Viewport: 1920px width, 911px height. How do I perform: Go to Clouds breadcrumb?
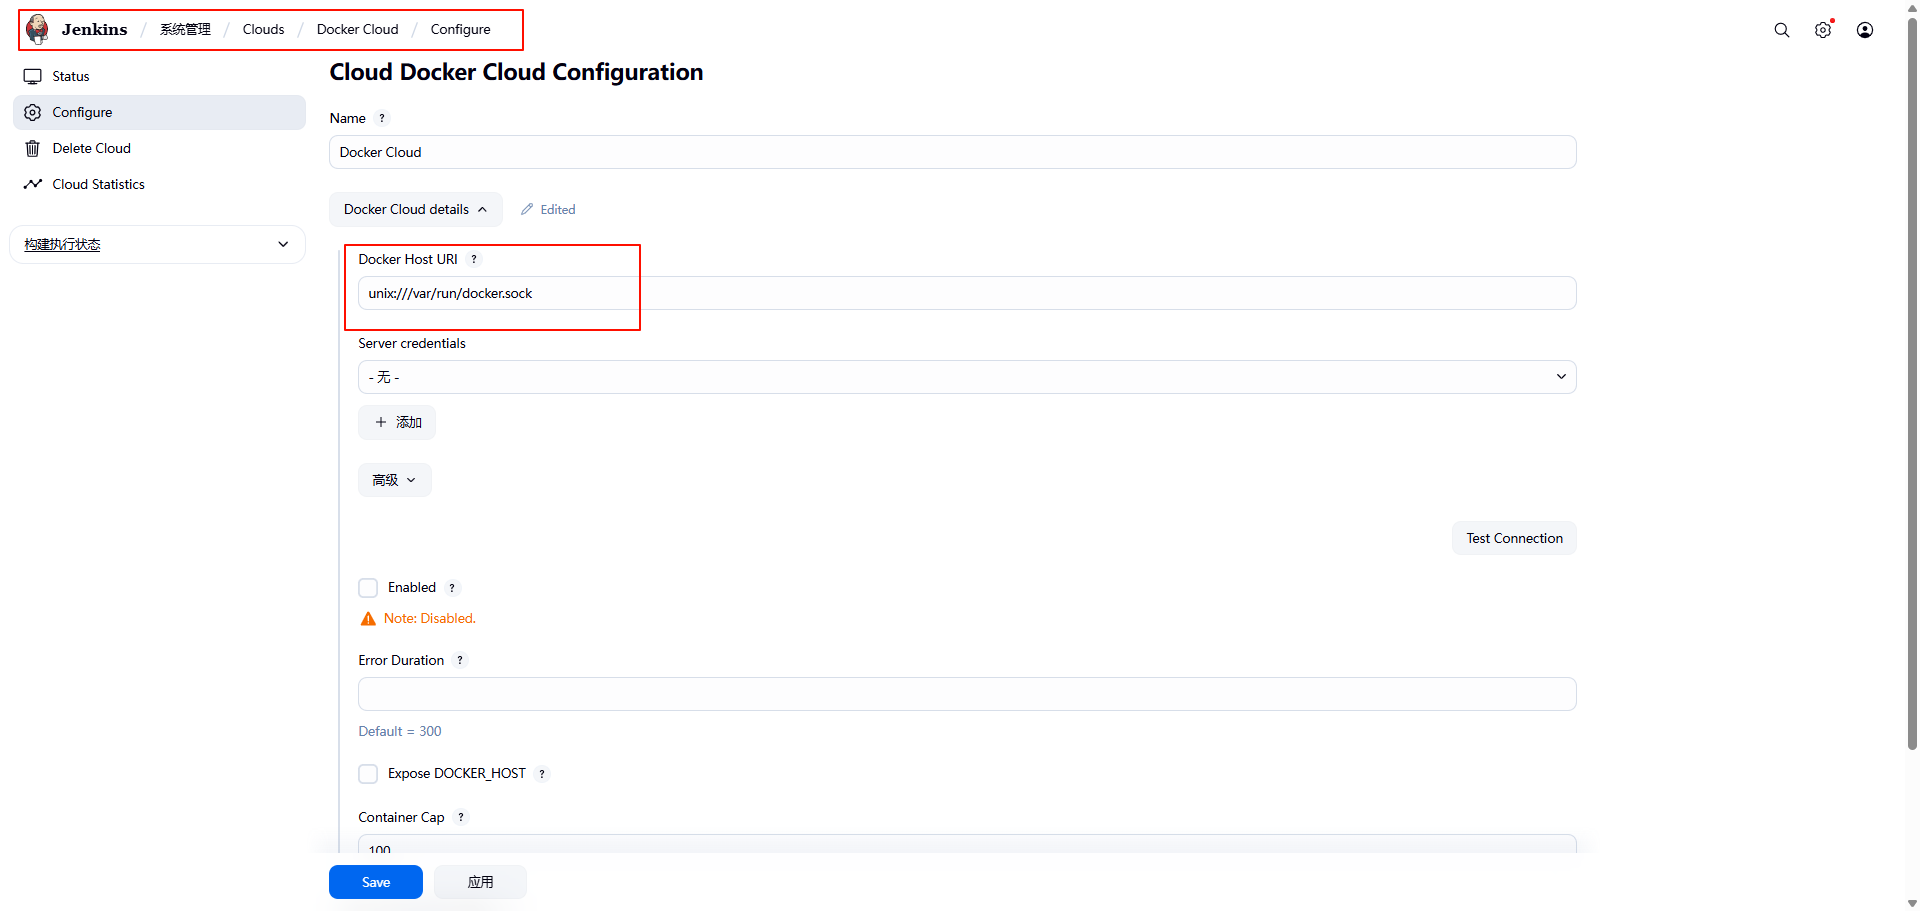click(263, 29)
